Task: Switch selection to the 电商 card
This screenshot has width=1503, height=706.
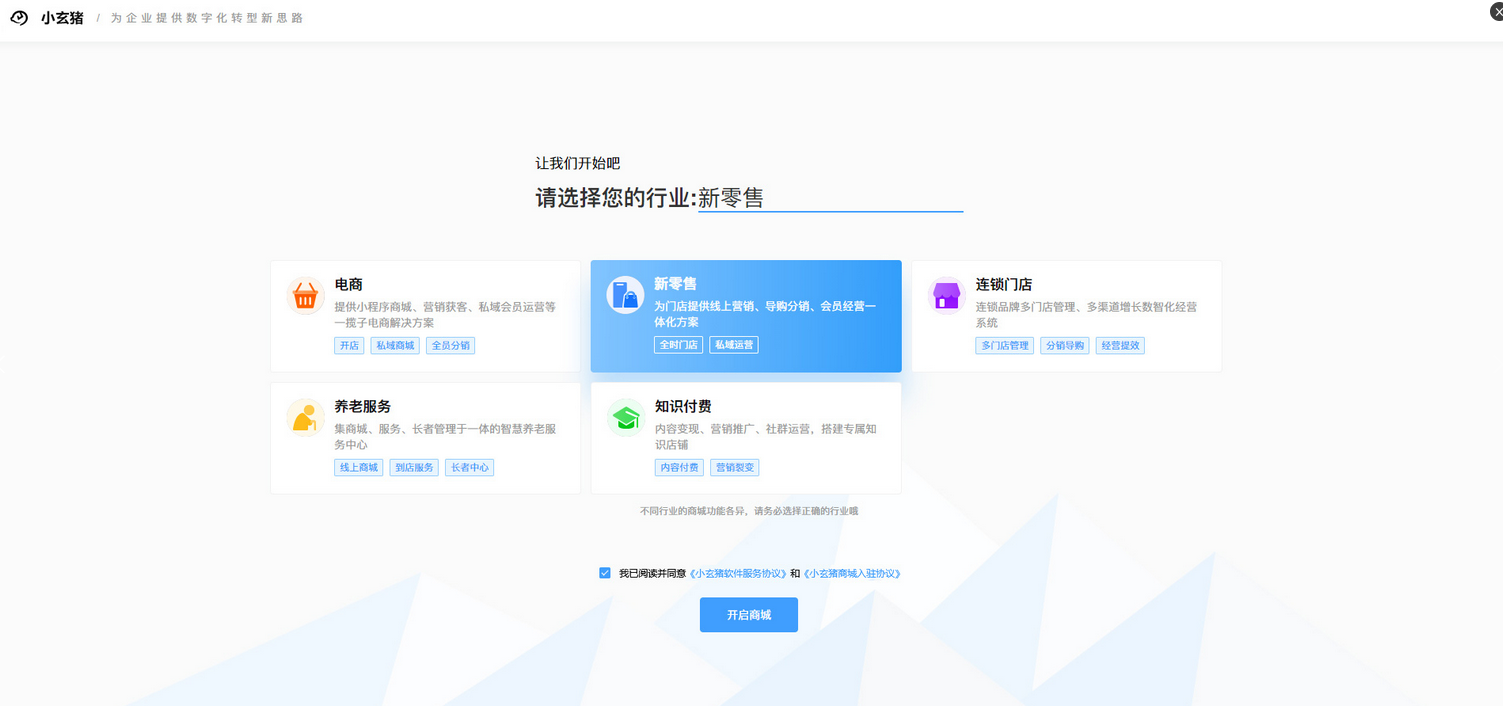Action: click(x=424, y=316)
